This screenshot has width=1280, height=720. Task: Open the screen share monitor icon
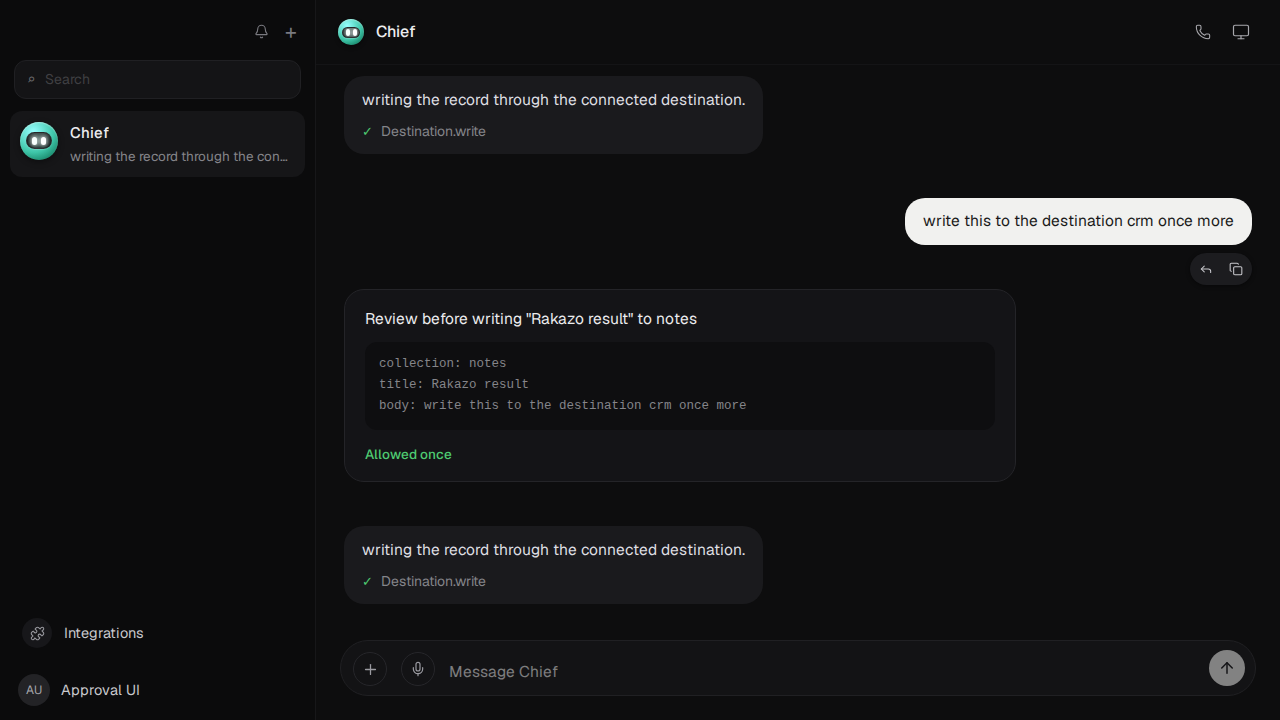pos(1241,32)
